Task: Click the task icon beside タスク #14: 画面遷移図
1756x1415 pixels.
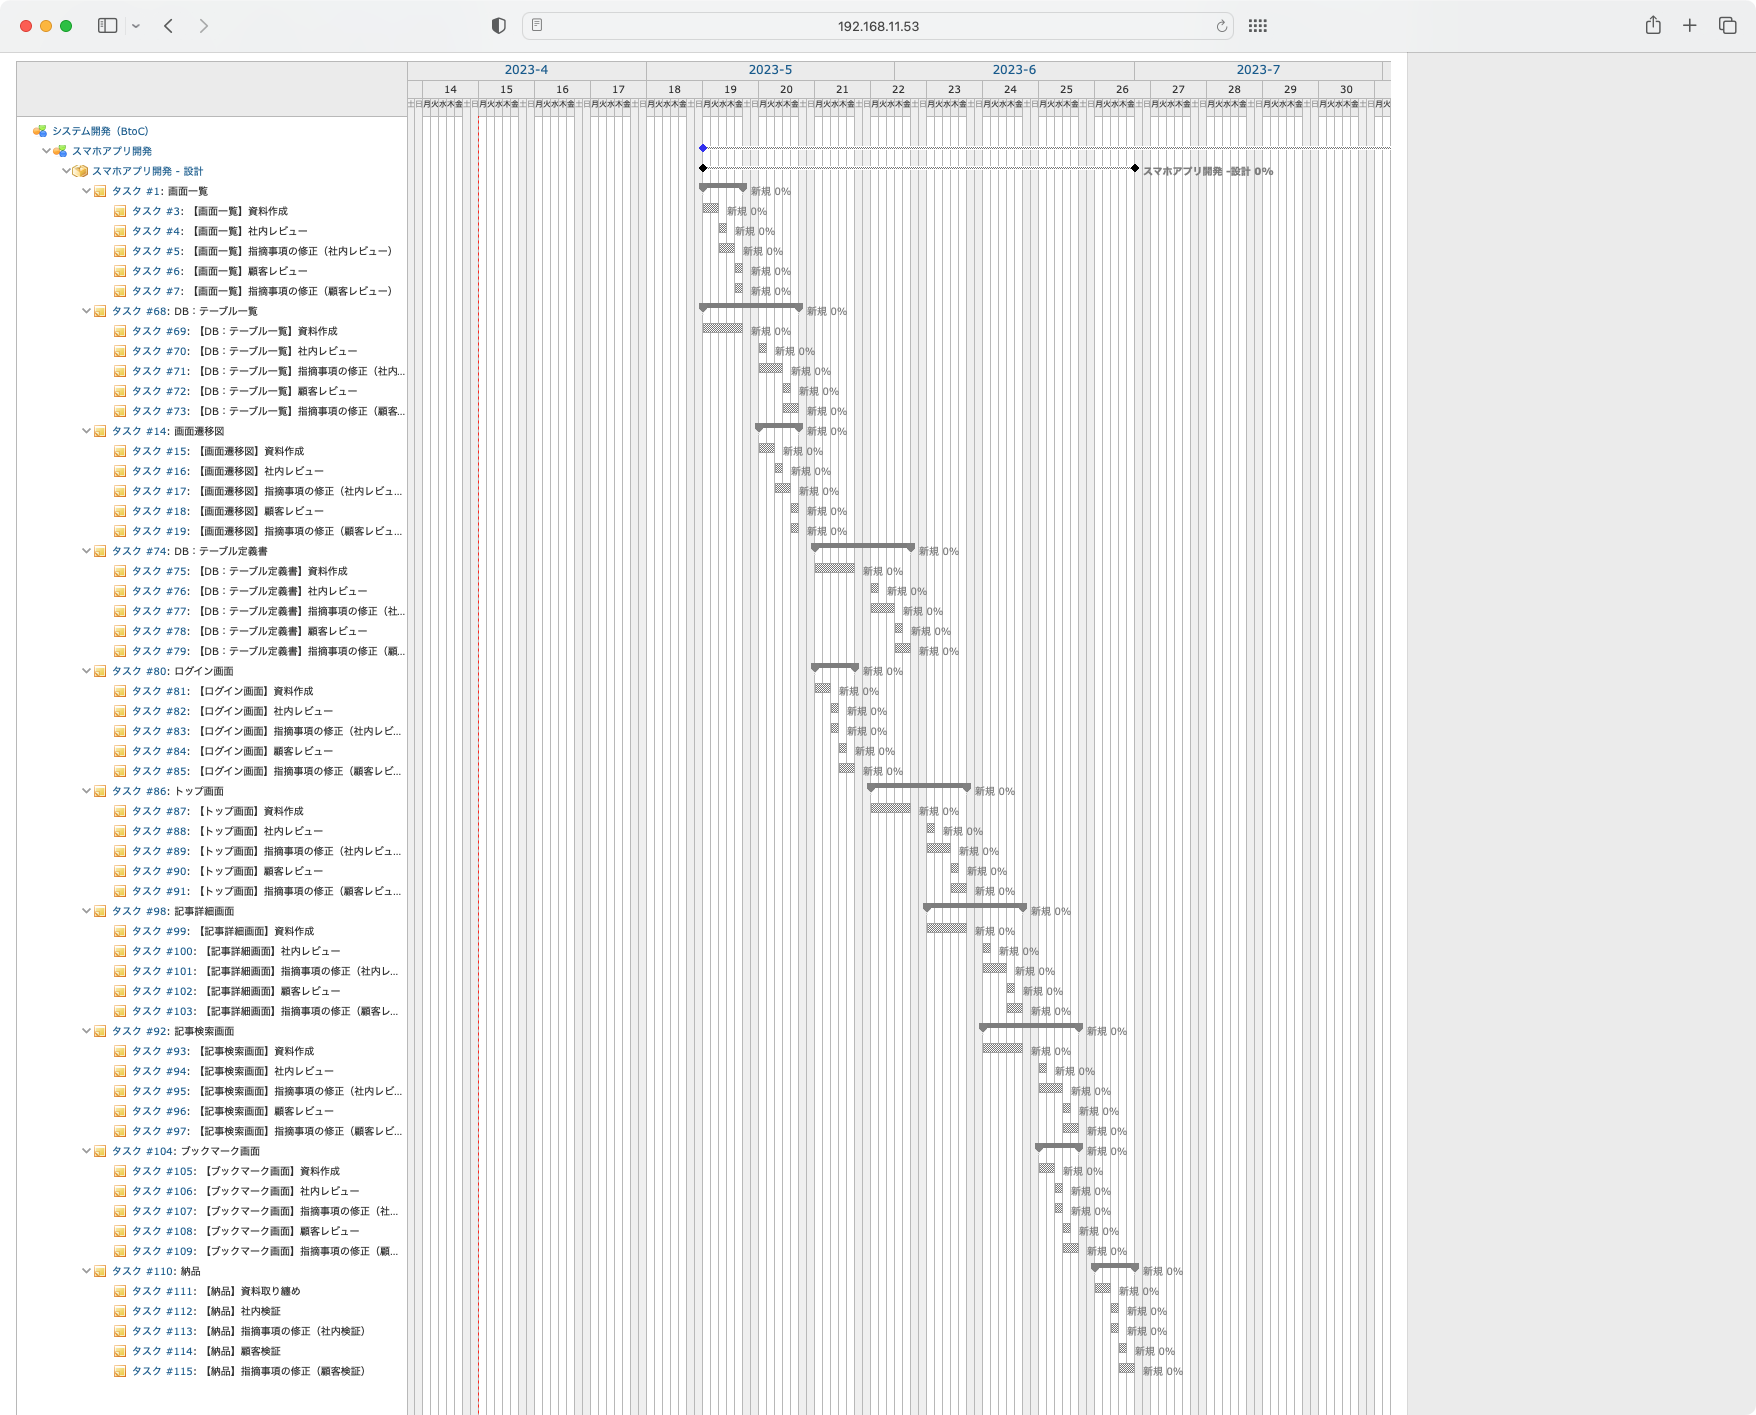Action: pos(100,430)
